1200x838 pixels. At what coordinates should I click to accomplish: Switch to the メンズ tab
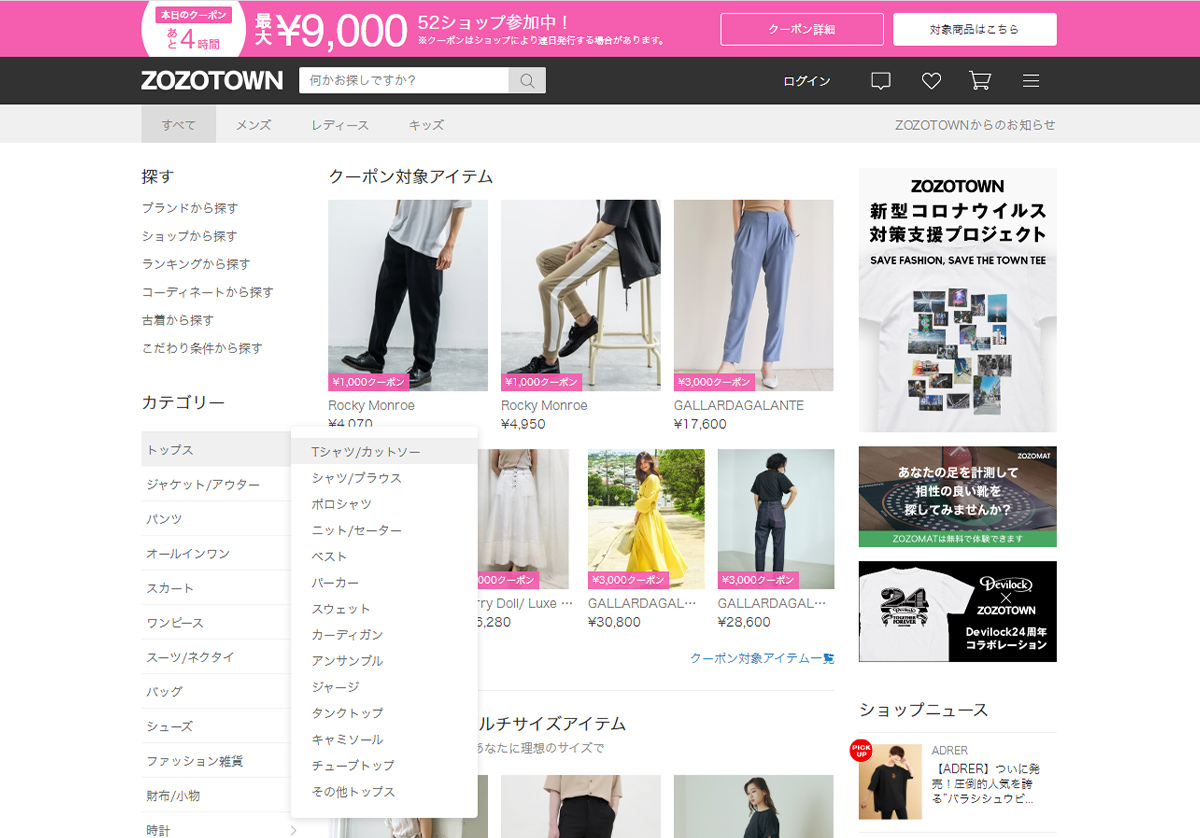click(x=253, y=125)
